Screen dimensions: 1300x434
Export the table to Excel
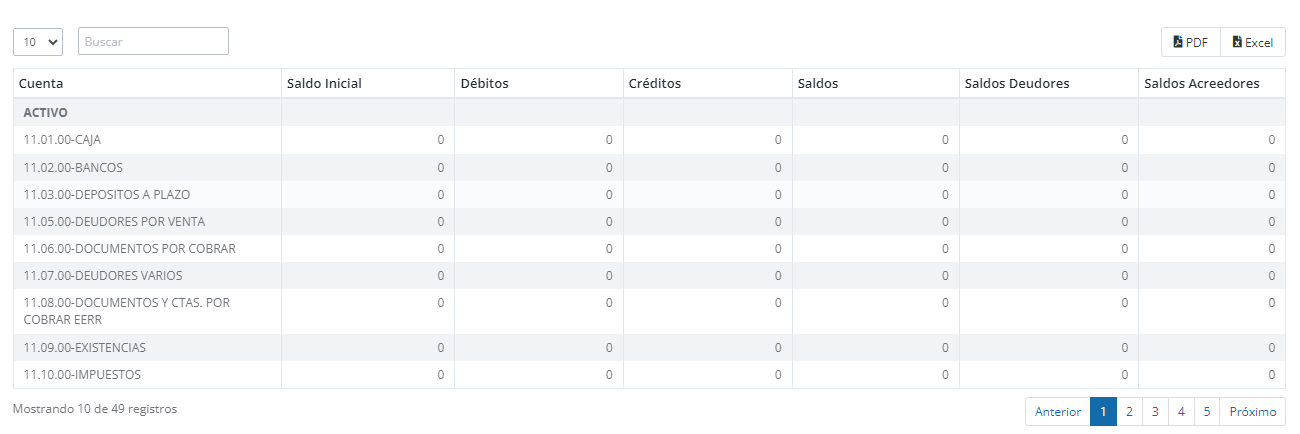tap(1253, 42)
